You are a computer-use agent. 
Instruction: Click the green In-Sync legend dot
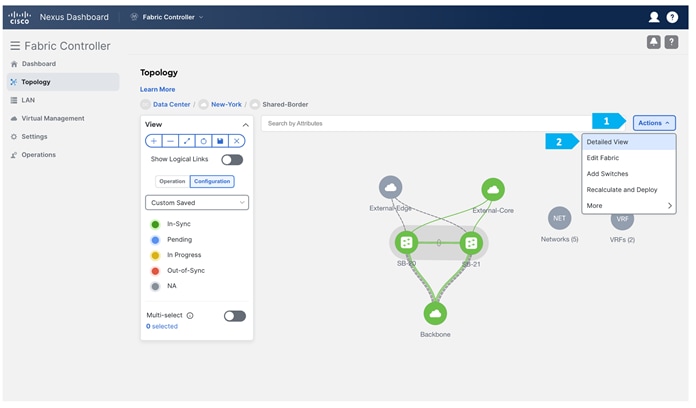pos(155,224)
